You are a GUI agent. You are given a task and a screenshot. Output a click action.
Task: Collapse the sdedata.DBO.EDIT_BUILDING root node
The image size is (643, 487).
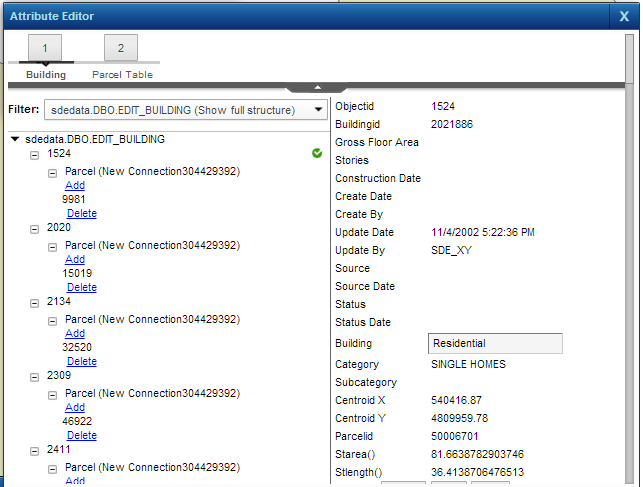coord(15,140)
